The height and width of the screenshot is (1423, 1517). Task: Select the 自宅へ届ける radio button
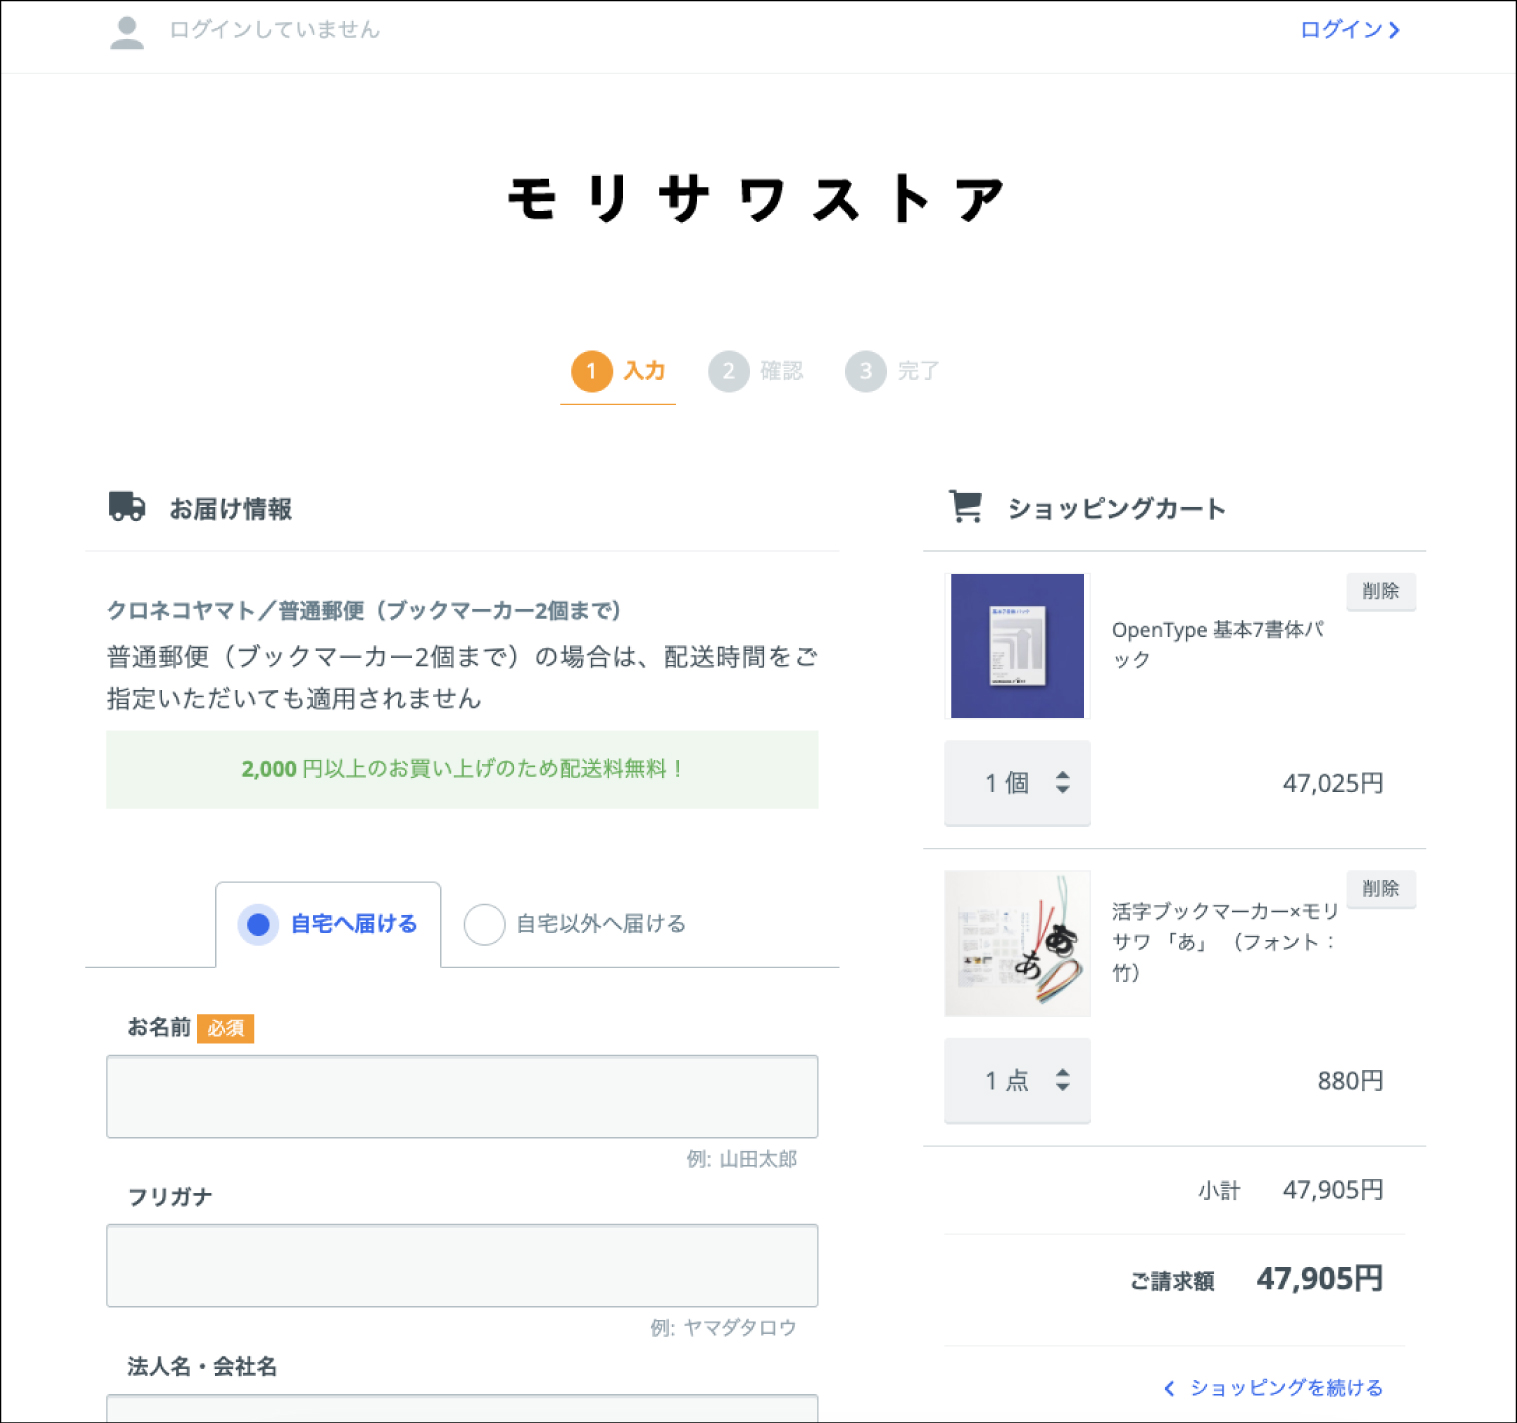pos(258,924)
